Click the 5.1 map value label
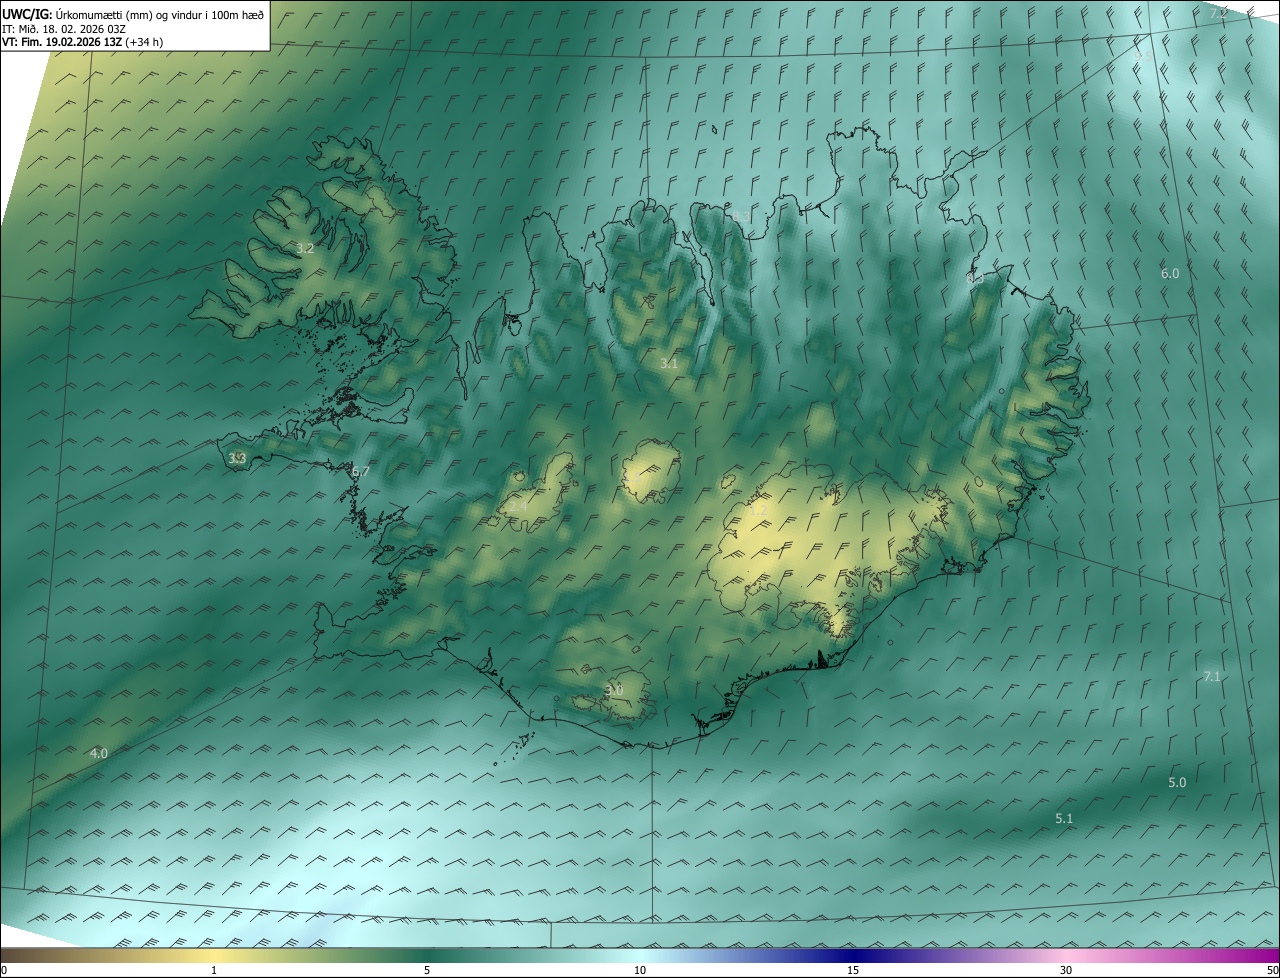The height and width of the screenshot is (978, 1280). tap(1064, 818)
